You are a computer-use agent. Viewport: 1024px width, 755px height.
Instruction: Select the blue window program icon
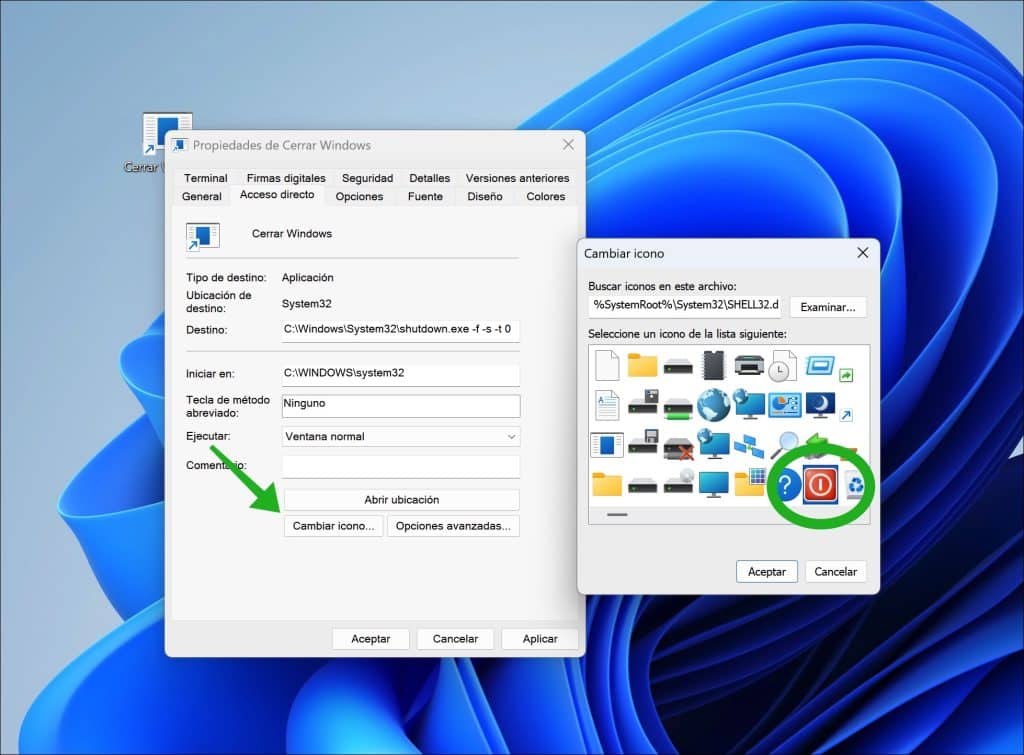tap(607, 445)
